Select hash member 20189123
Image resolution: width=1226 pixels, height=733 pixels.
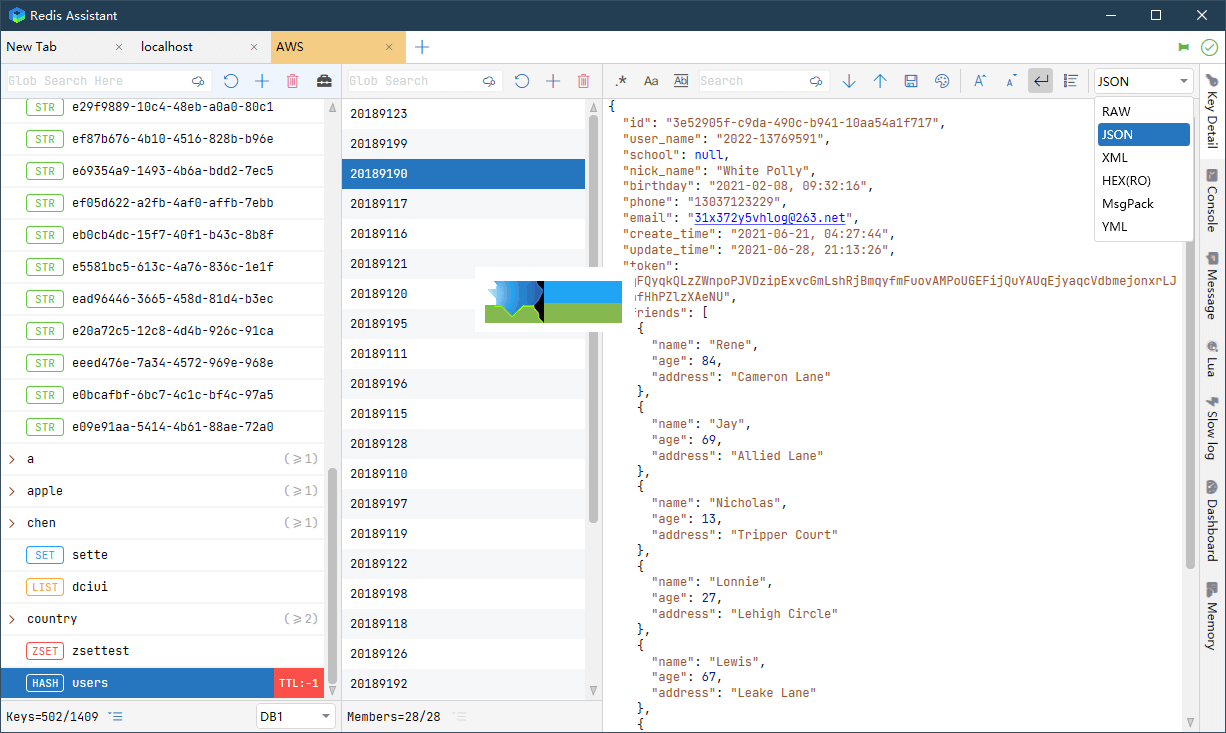[463, 114]
